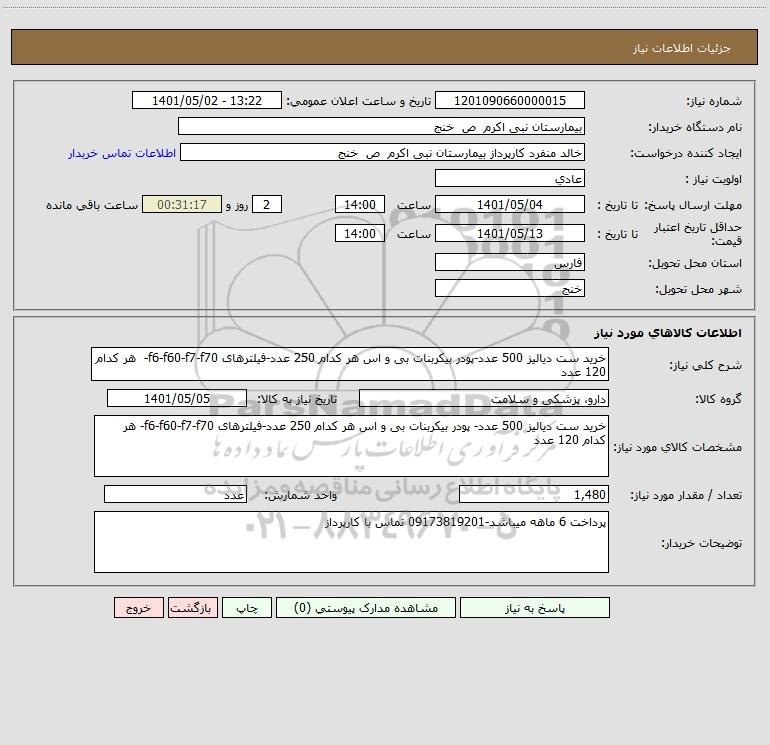770x745 pixels.
Task: Click the label واحد شمارش
Action: (x=301, y=495)
